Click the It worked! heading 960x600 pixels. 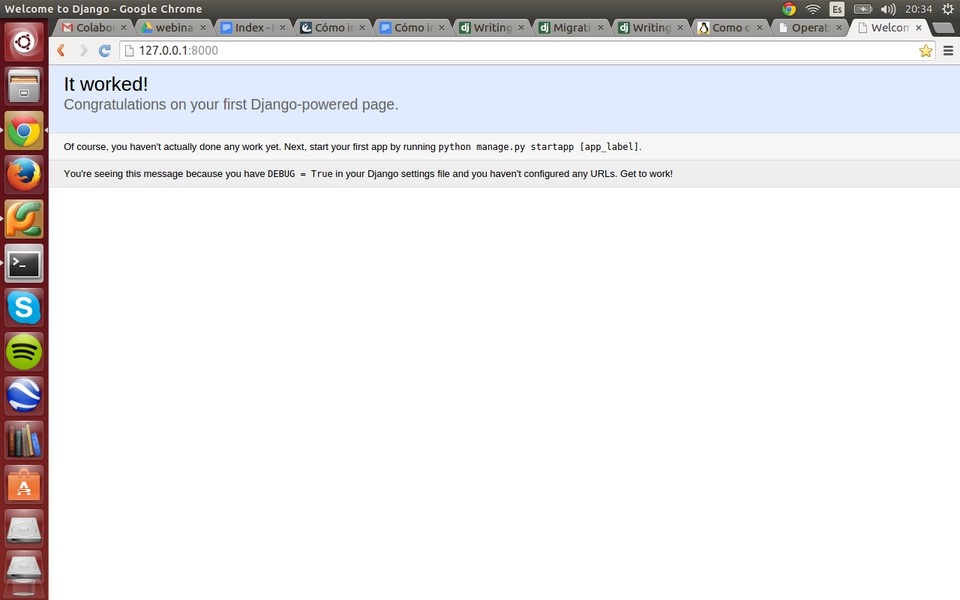106,84
